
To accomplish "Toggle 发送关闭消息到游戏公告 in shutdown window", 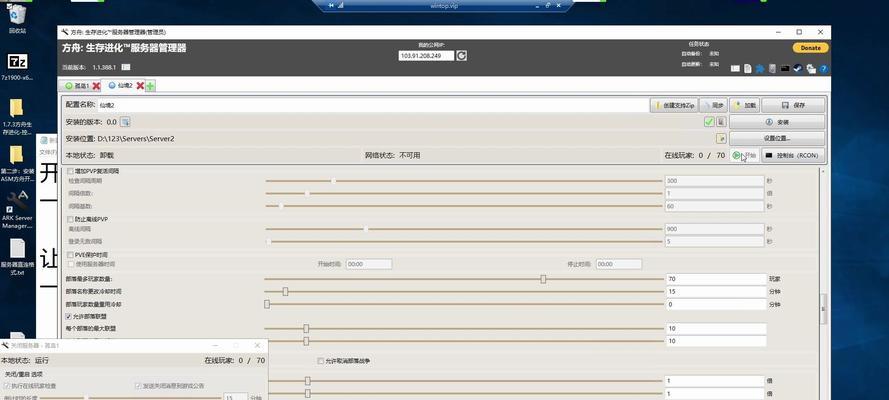I will [x=138, y=386].
